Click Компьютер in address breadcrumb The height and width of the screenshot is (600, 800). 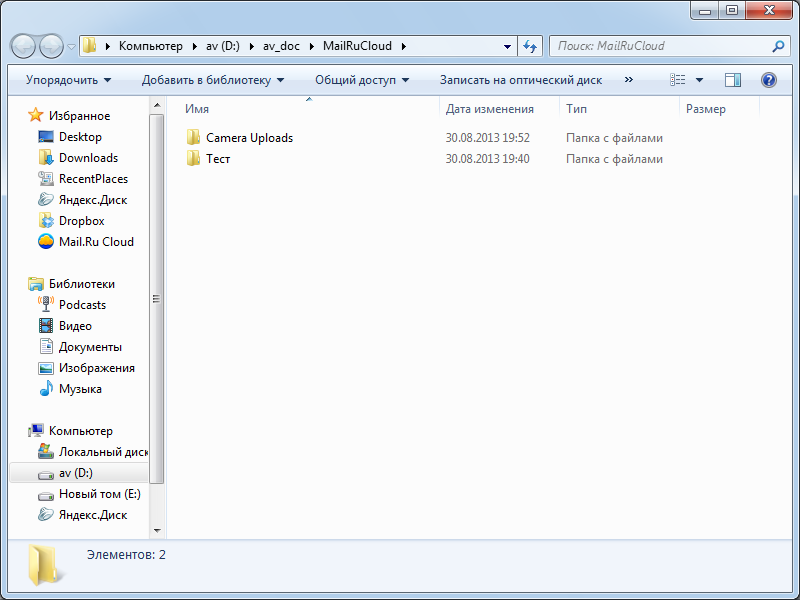pos(151,46)
